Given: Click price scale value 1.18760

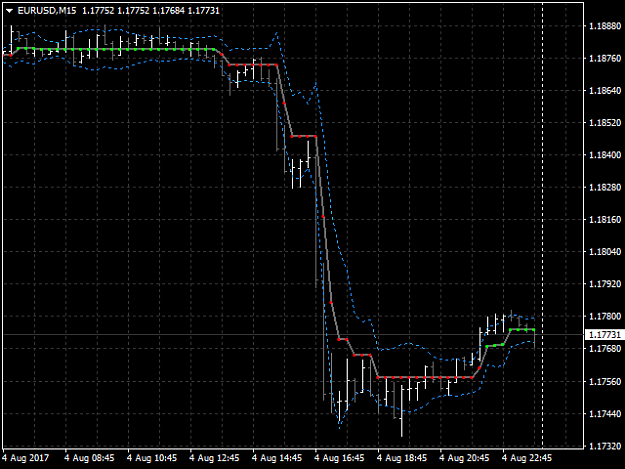Looking at the screenshot, I should [x=605, y=58].
